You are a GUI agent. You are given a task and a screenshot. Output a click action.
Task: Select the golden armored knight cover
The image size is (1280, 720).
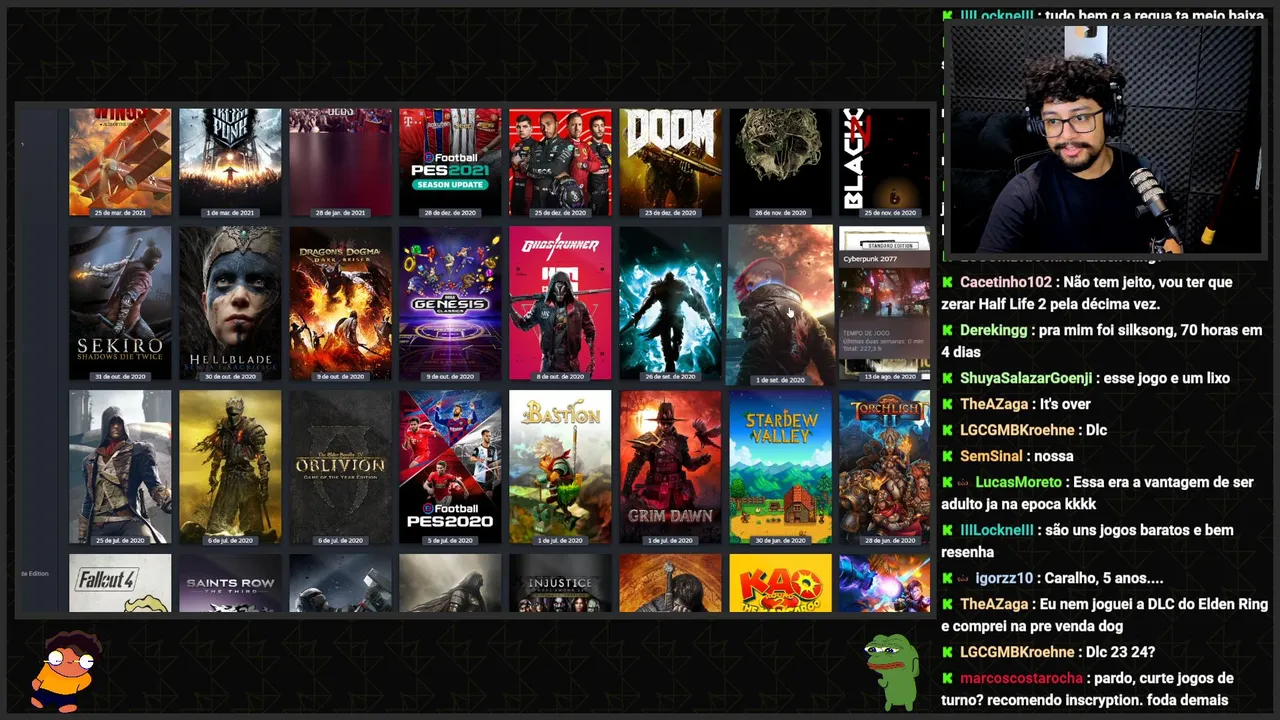tap(230, 467)
